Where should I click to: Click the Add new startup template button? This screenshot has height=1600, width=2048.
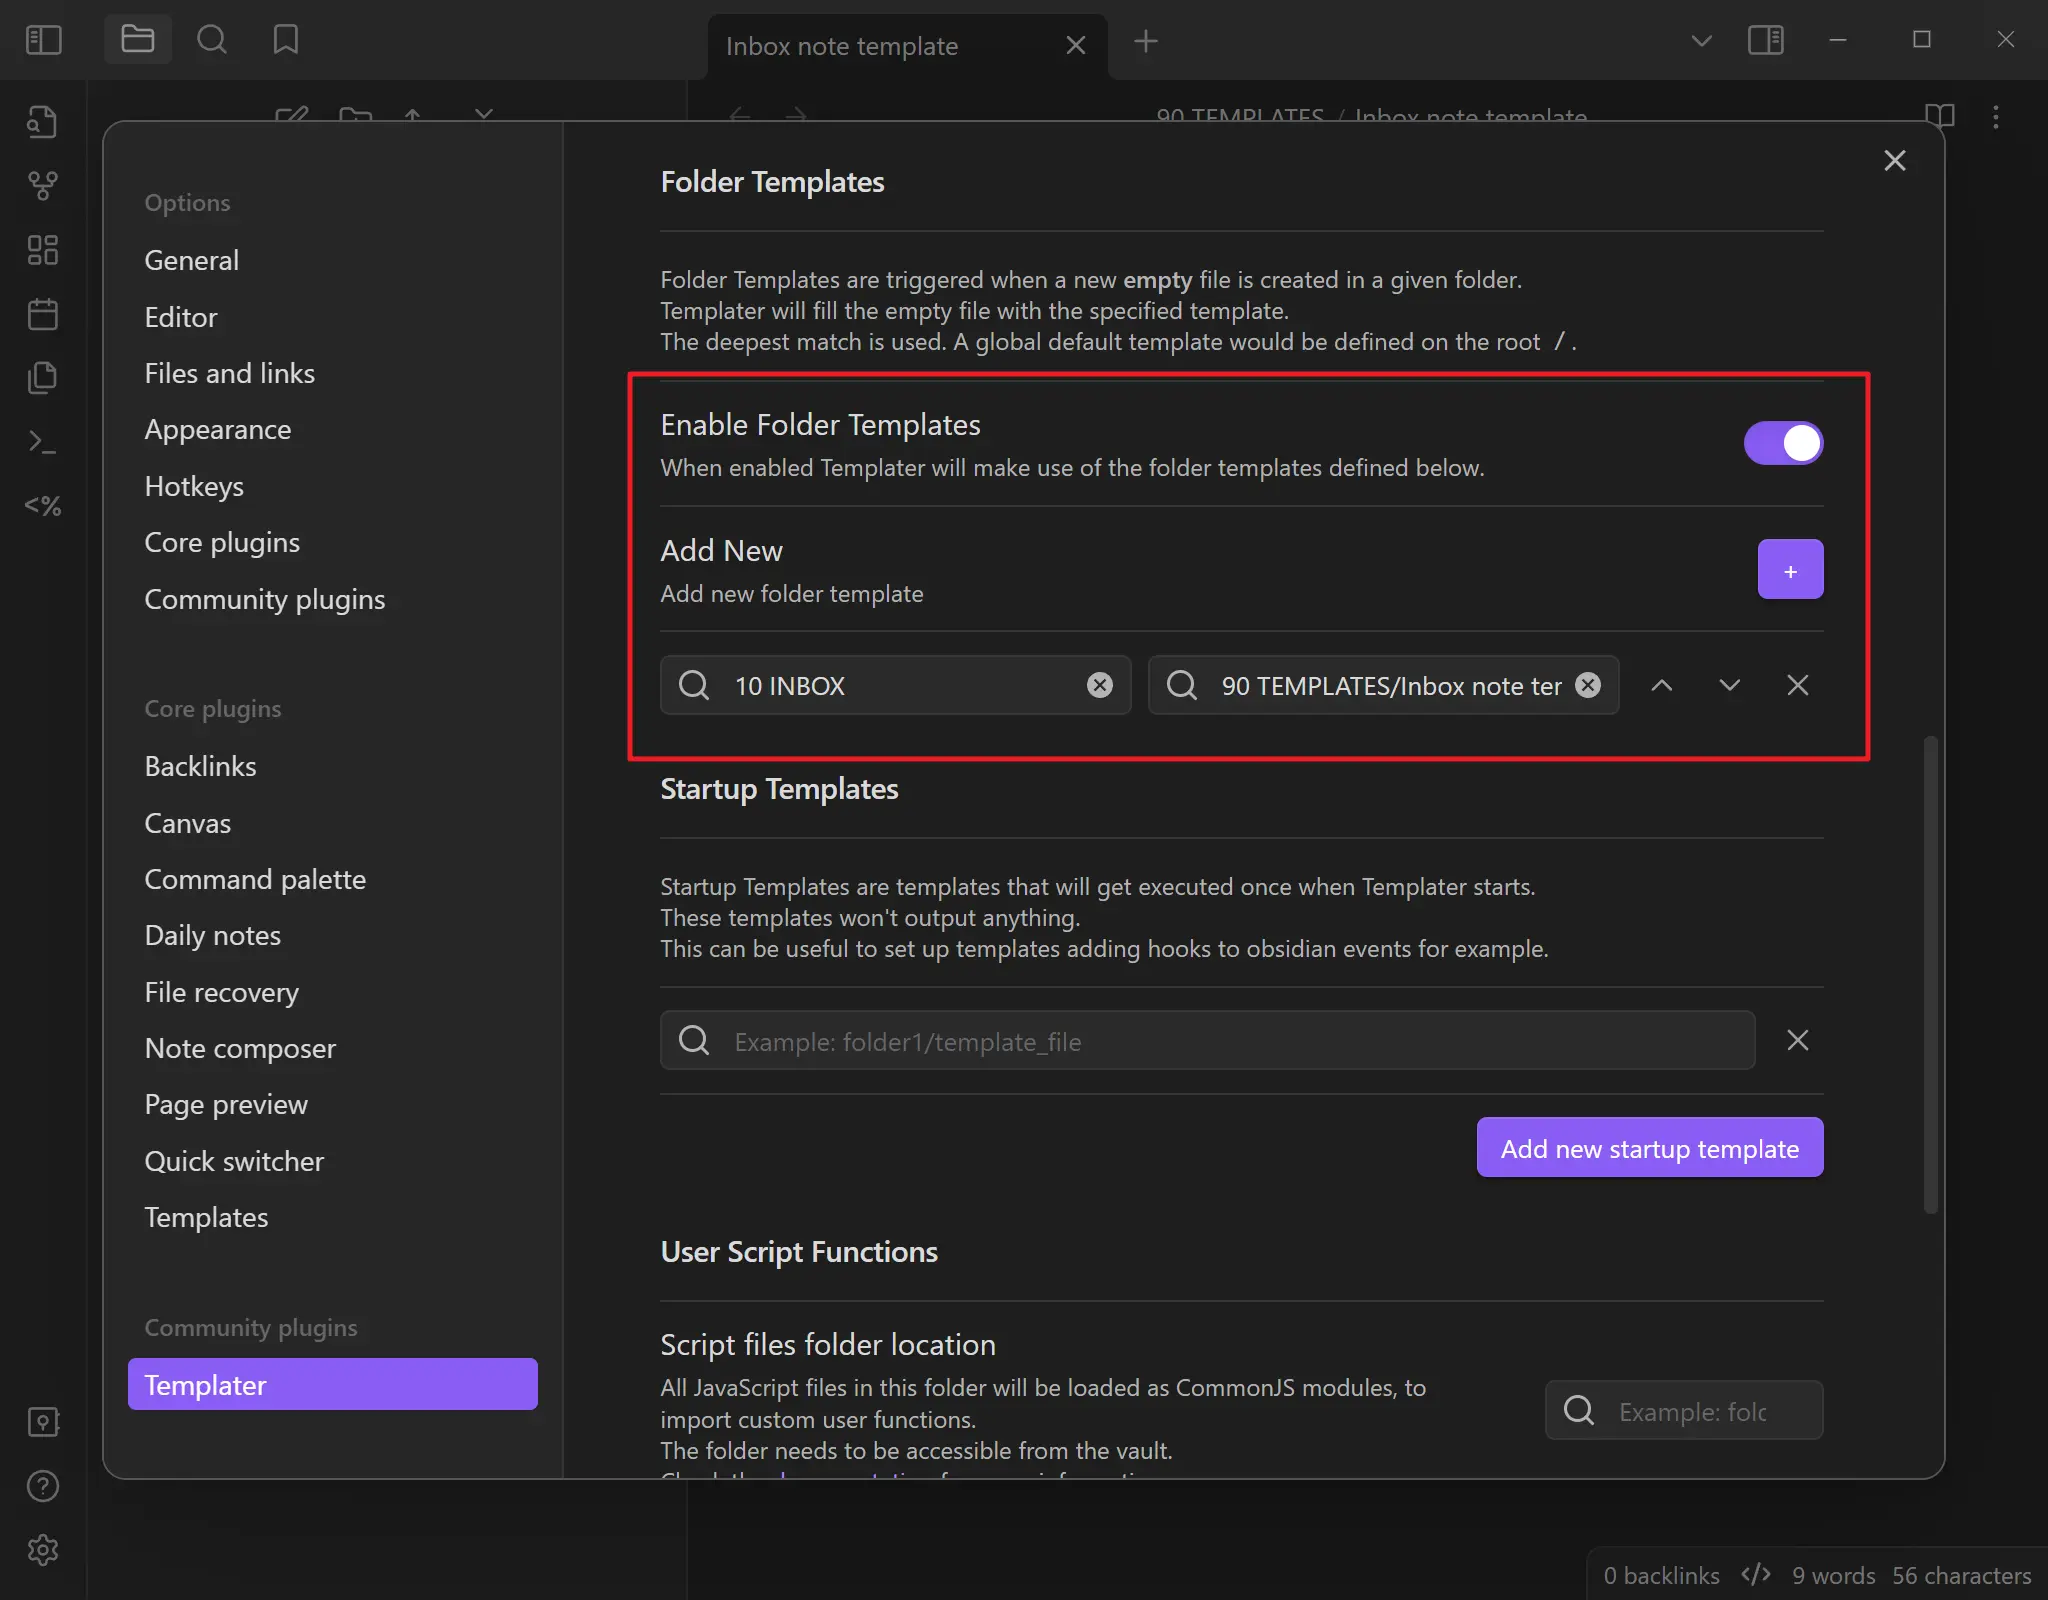[x=1649, y=1148]
